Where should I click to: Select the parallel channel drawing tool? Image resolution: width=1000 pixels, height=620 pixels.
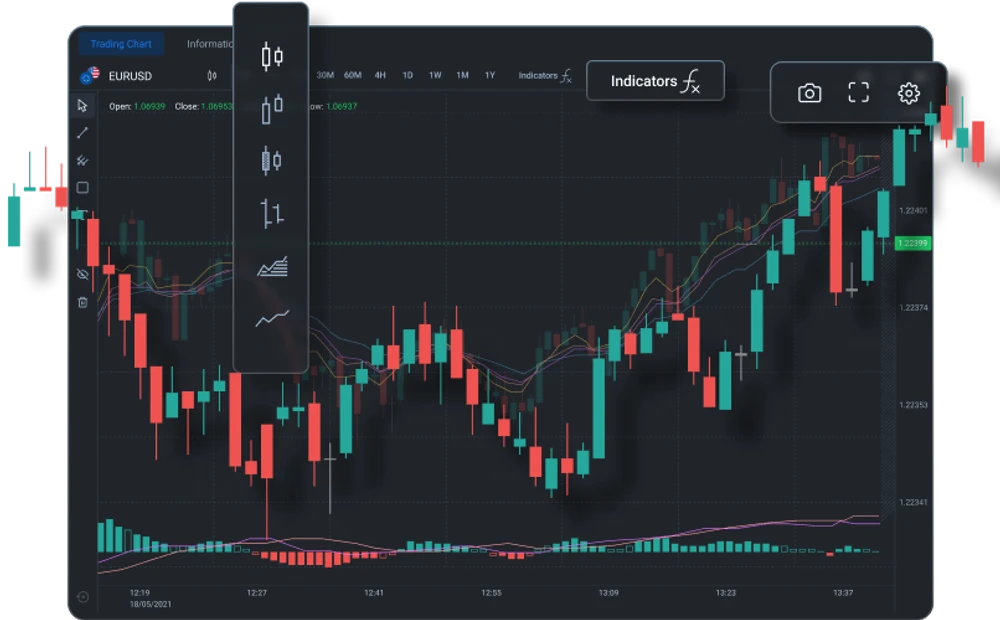[82, 160]
